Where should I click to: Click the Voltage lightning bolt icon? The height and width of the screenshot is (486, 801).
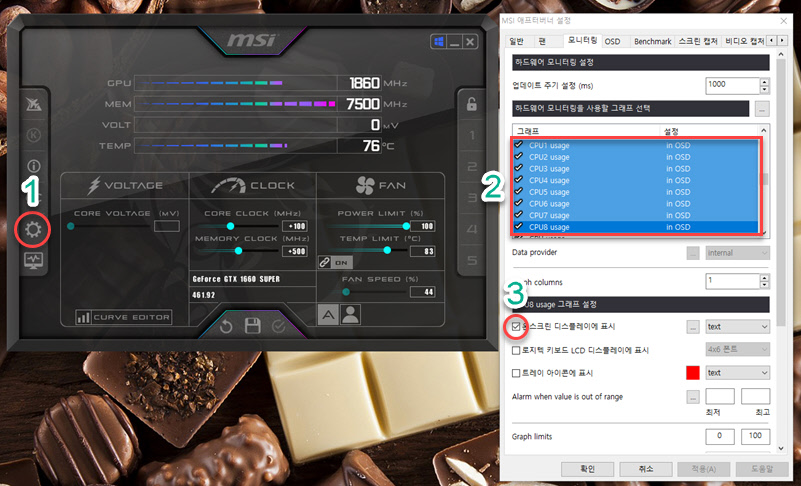[x=93, y=186]
